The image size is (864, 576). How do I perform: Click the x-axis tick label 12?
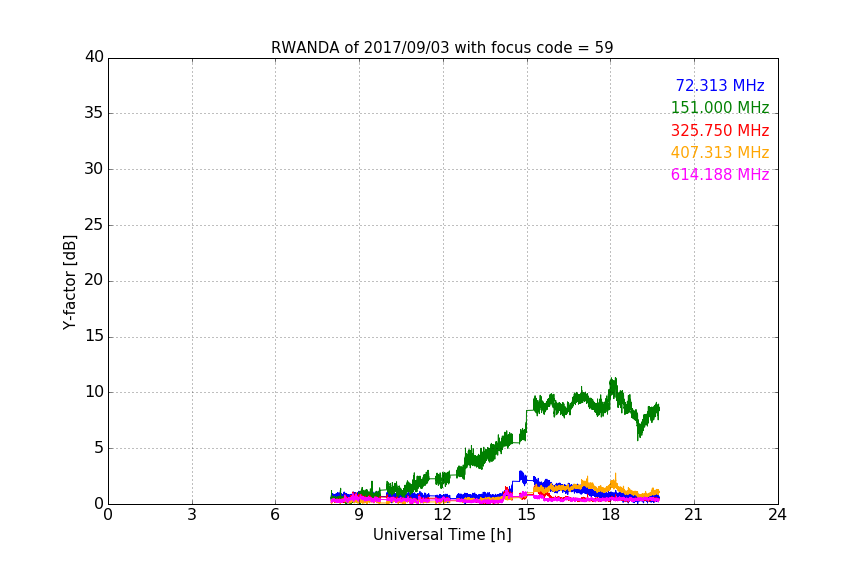(x=442, y=515)
